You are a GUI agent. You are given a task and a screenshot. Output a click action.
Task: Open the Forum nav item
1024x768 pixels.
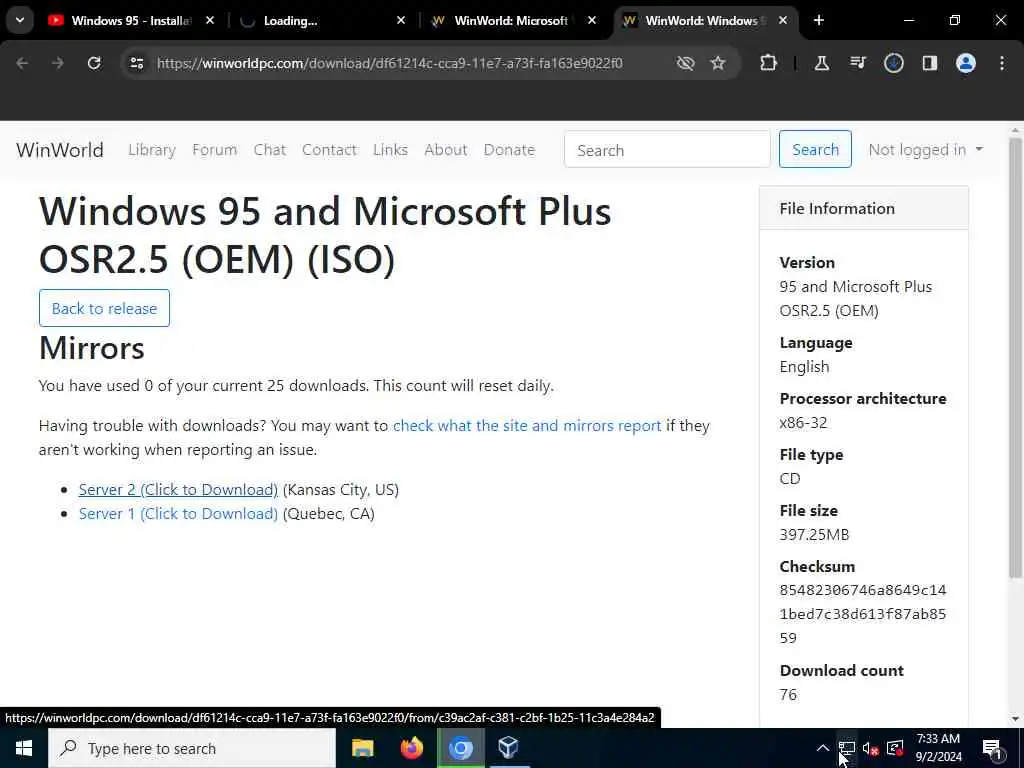(214, 150)
